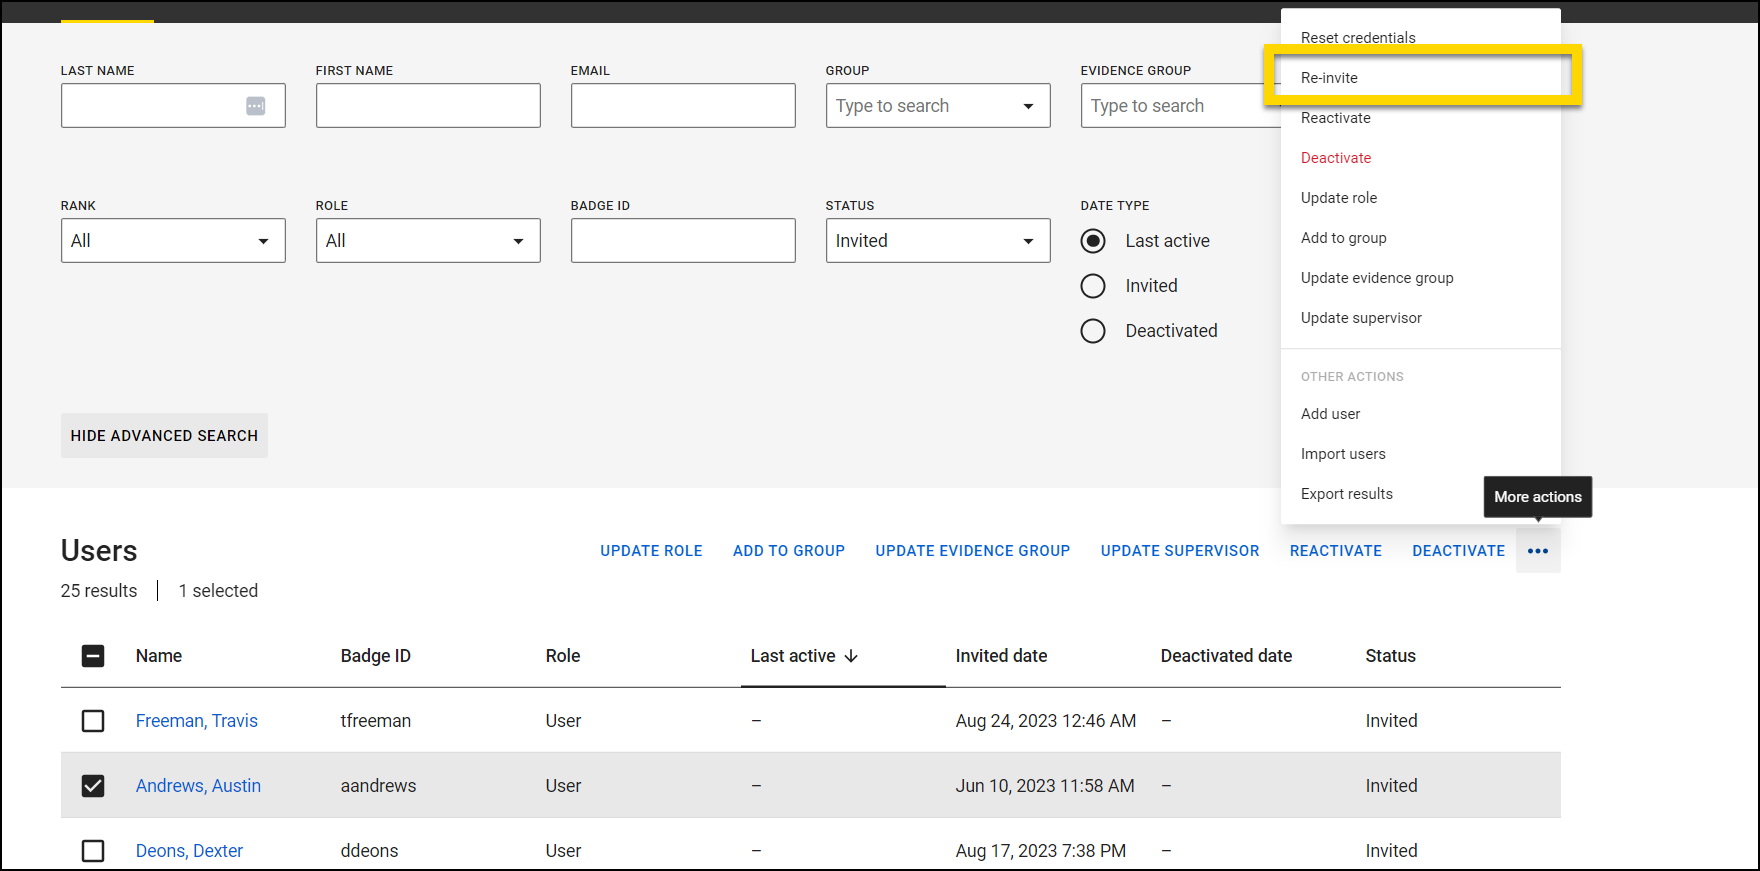Expand the Role dropdown

click(x=428, y=241)
